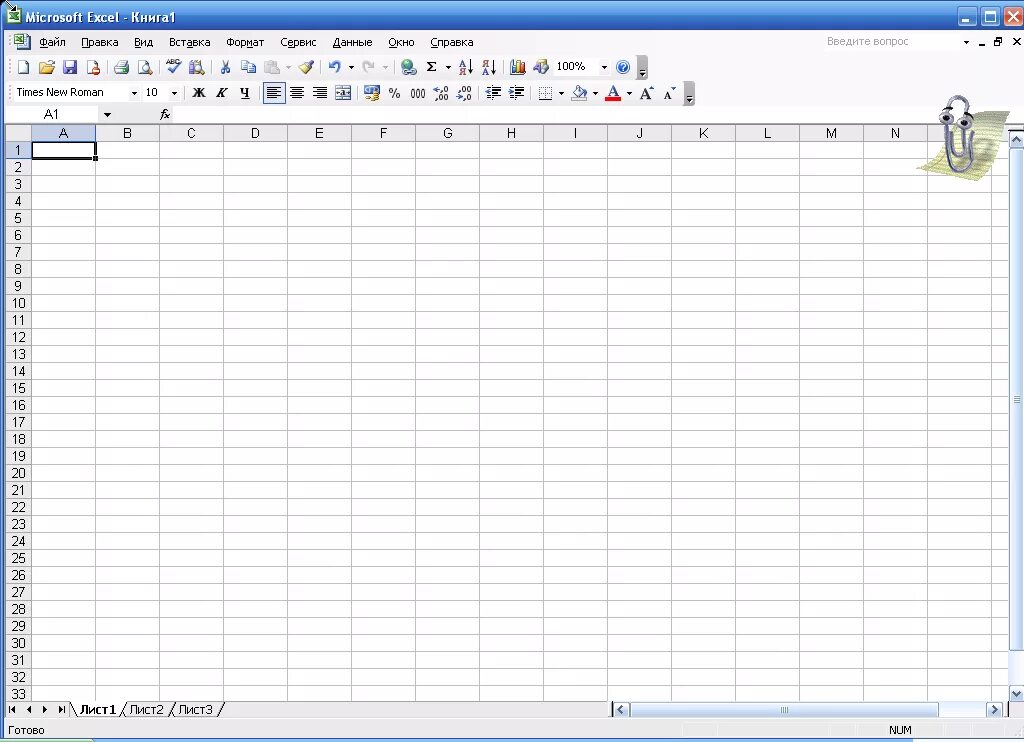Click the insert function fx button
Image resolution: width=1024 pixels, height=742 pixels.
[x=165, y=114]
